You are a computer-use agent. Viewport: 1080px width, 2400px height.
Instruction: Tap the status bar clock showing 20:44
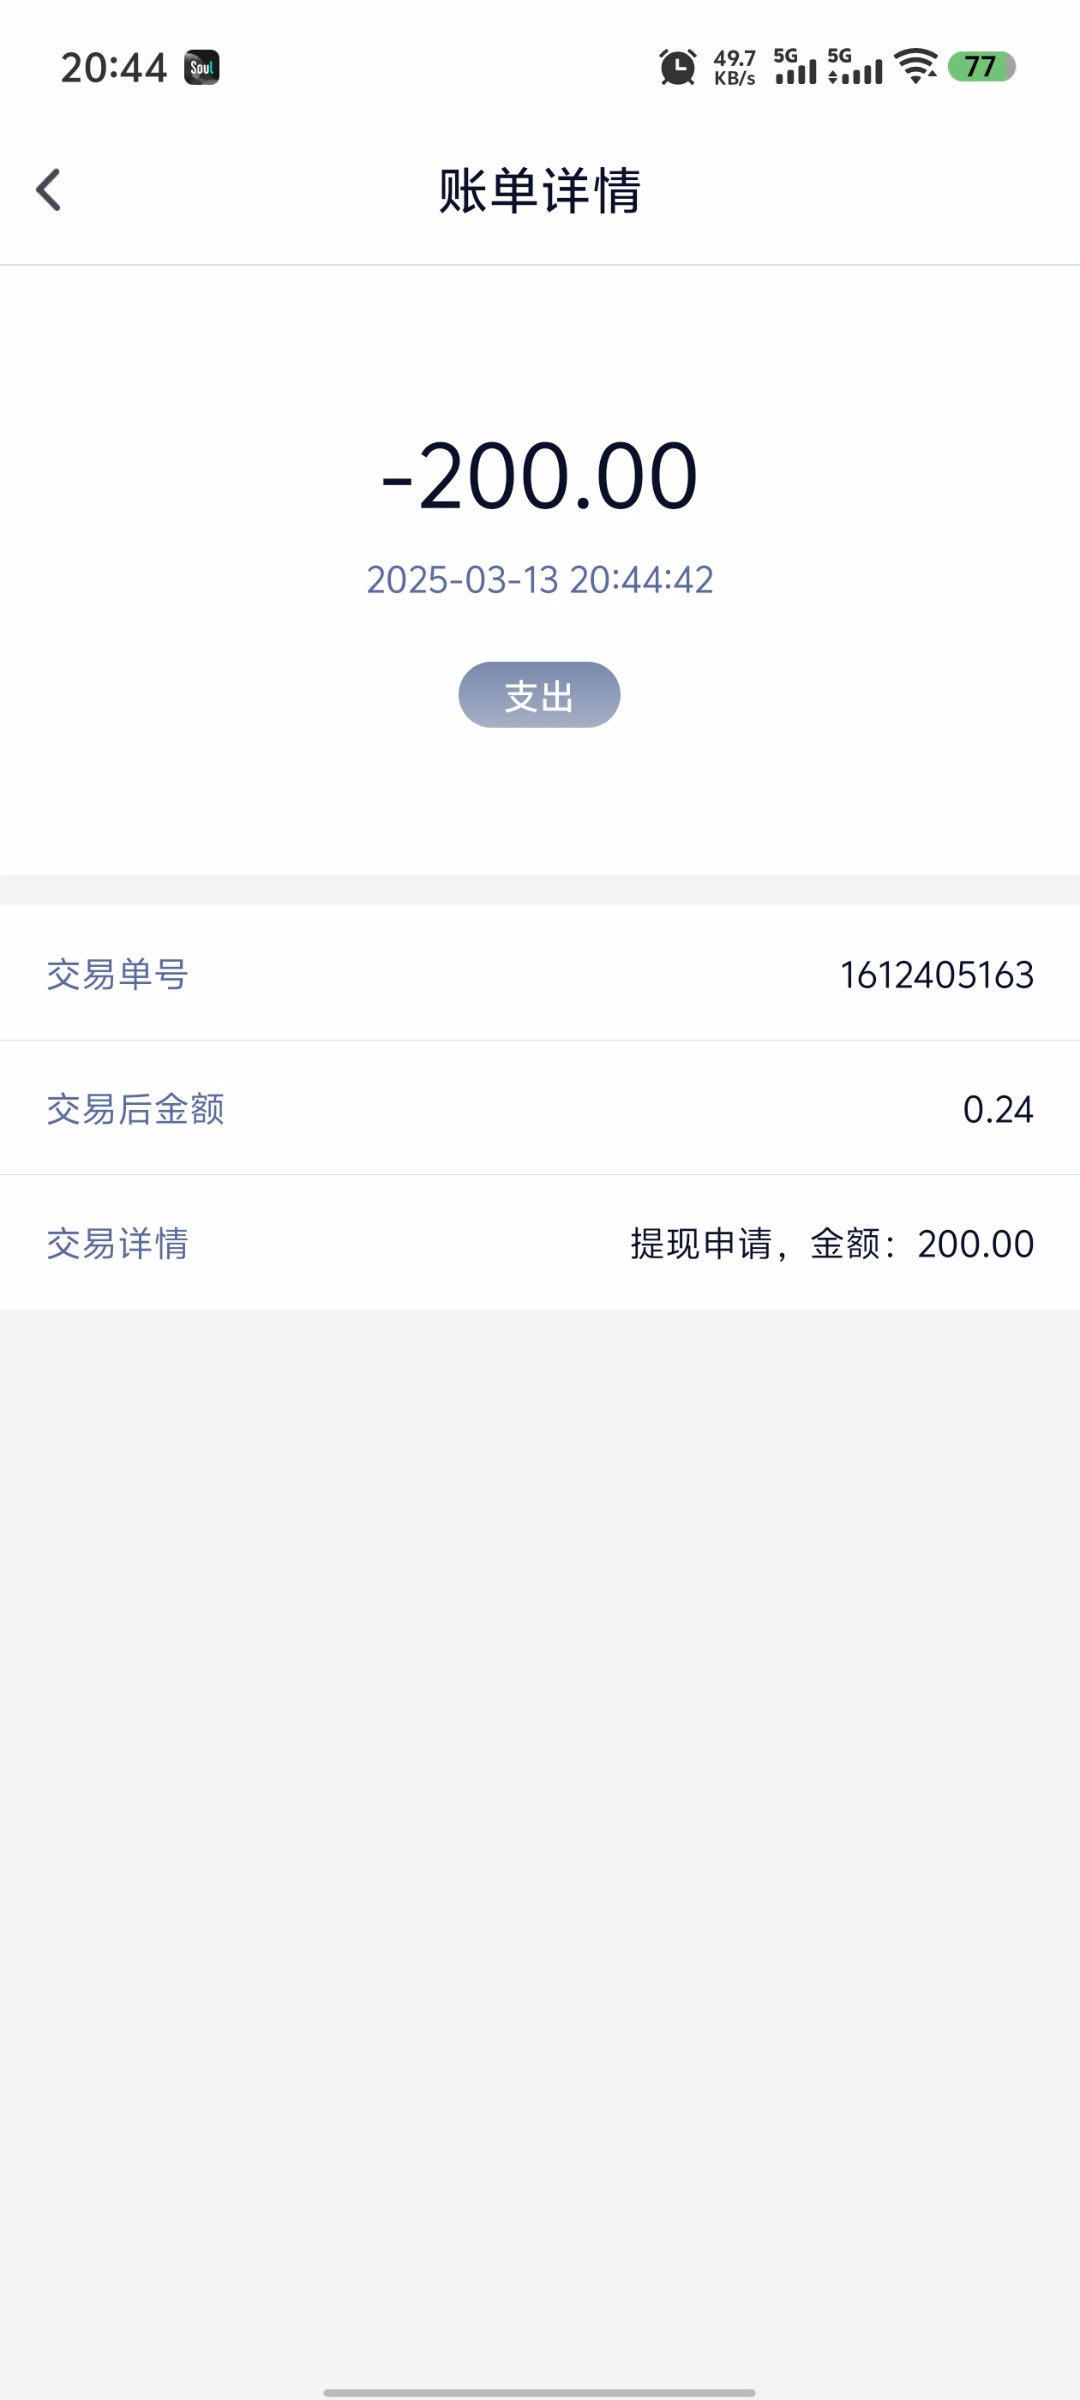click(x=114, y=68)
